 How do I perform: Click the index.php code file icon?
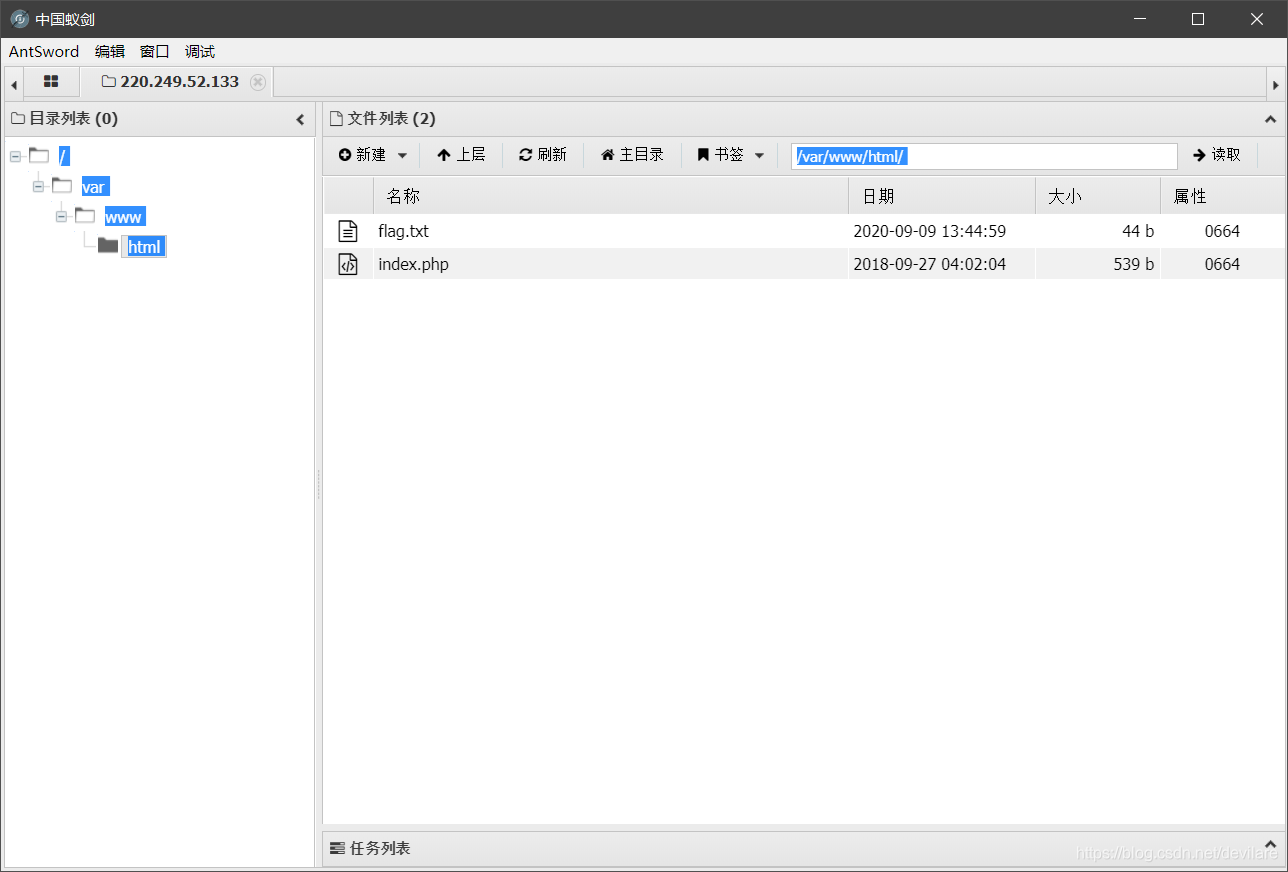tap(347, 264)
